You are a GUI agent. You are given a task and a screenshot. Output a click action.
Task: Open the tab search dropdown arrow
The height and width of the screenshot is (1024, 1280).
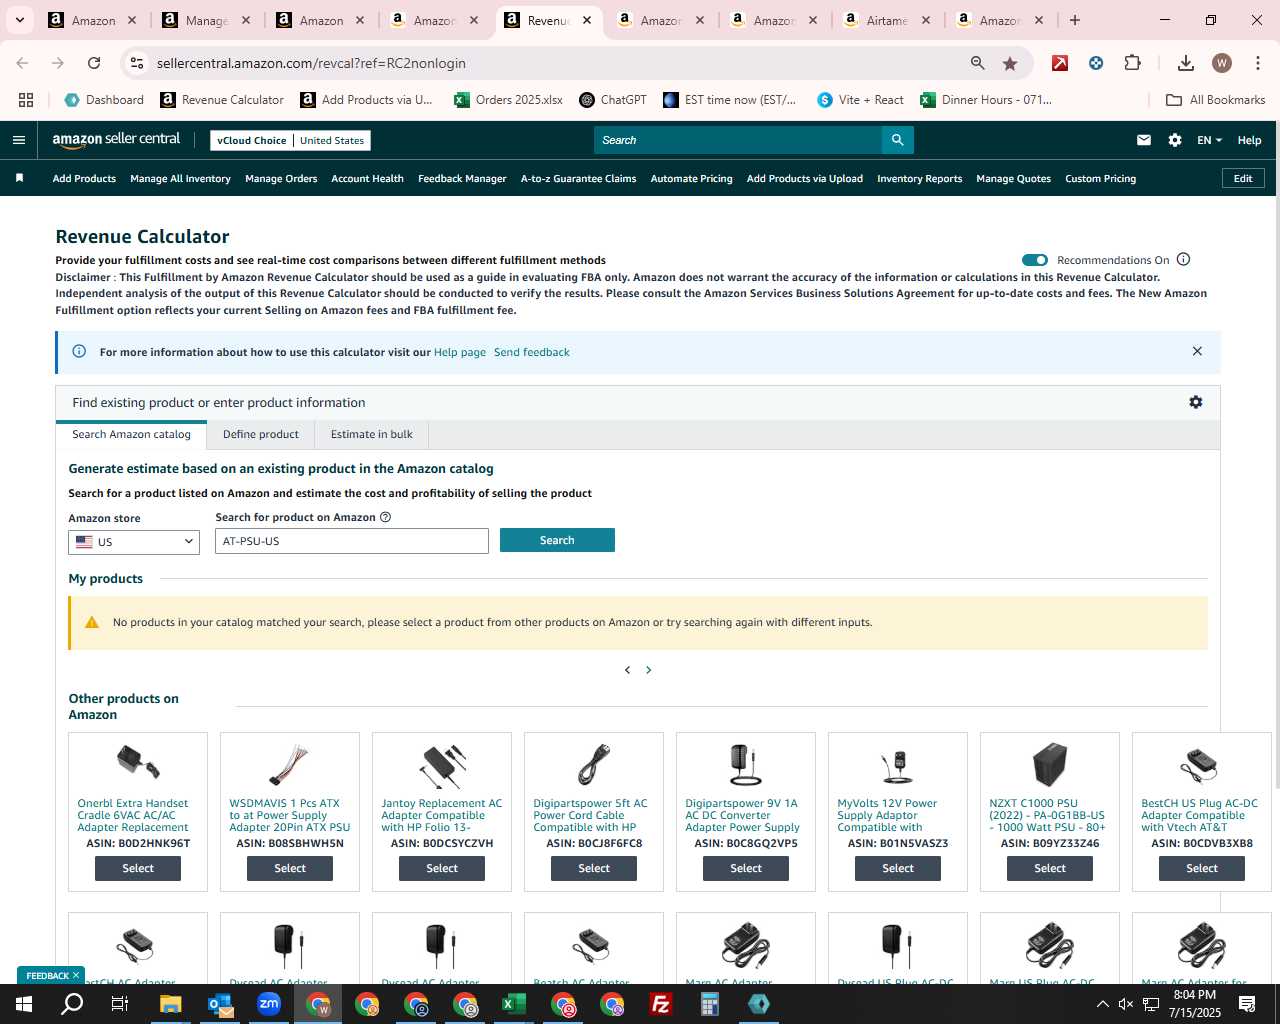[x=19, y=20]
